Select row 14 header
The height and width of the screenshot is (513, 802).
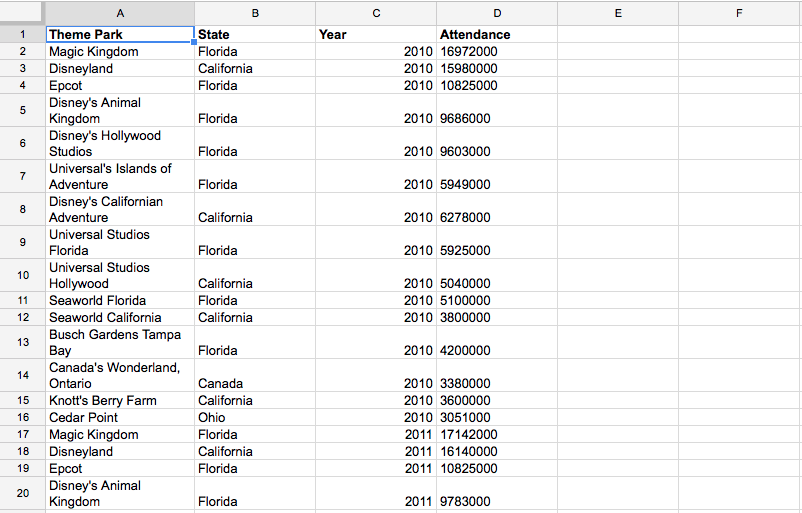(x=23, y=375)
